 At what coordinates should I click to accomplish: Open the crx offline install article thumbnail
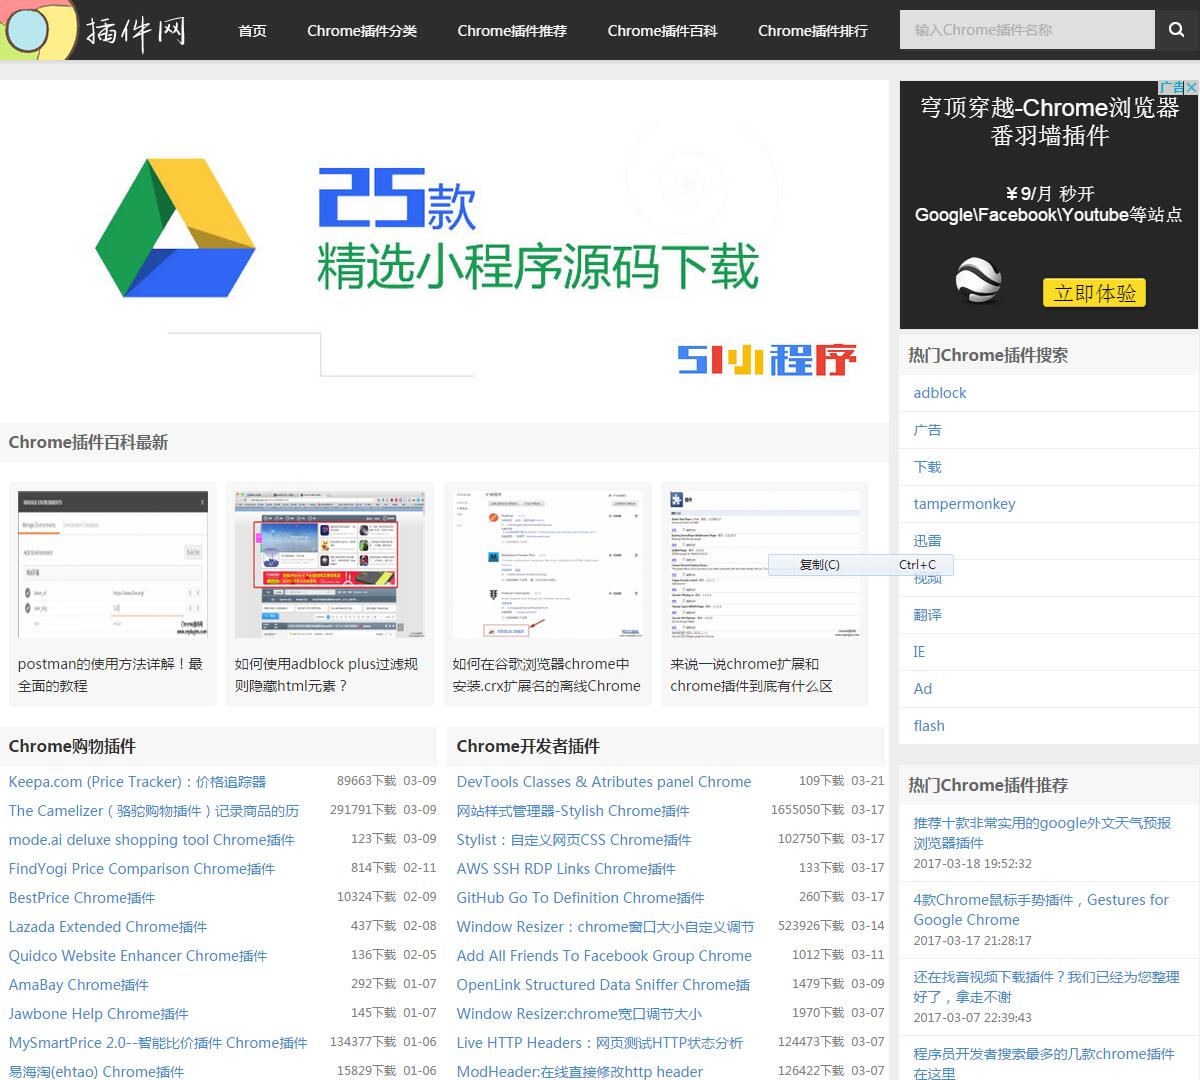click(547, 564)
